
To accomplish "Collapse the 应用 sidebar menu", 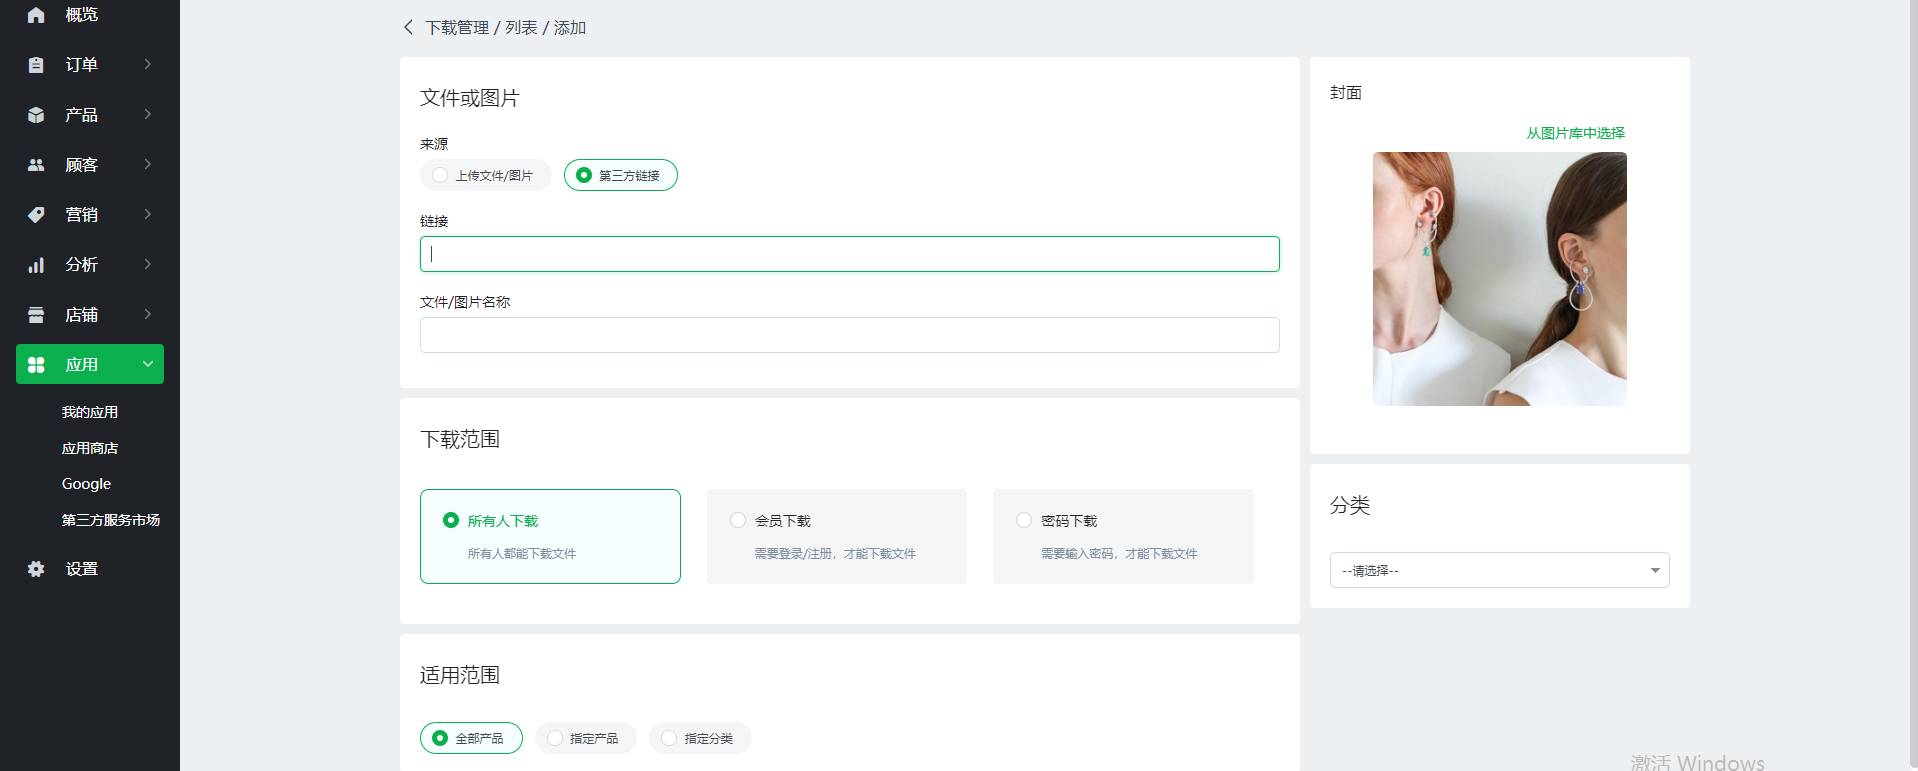I will pos(148,365).
